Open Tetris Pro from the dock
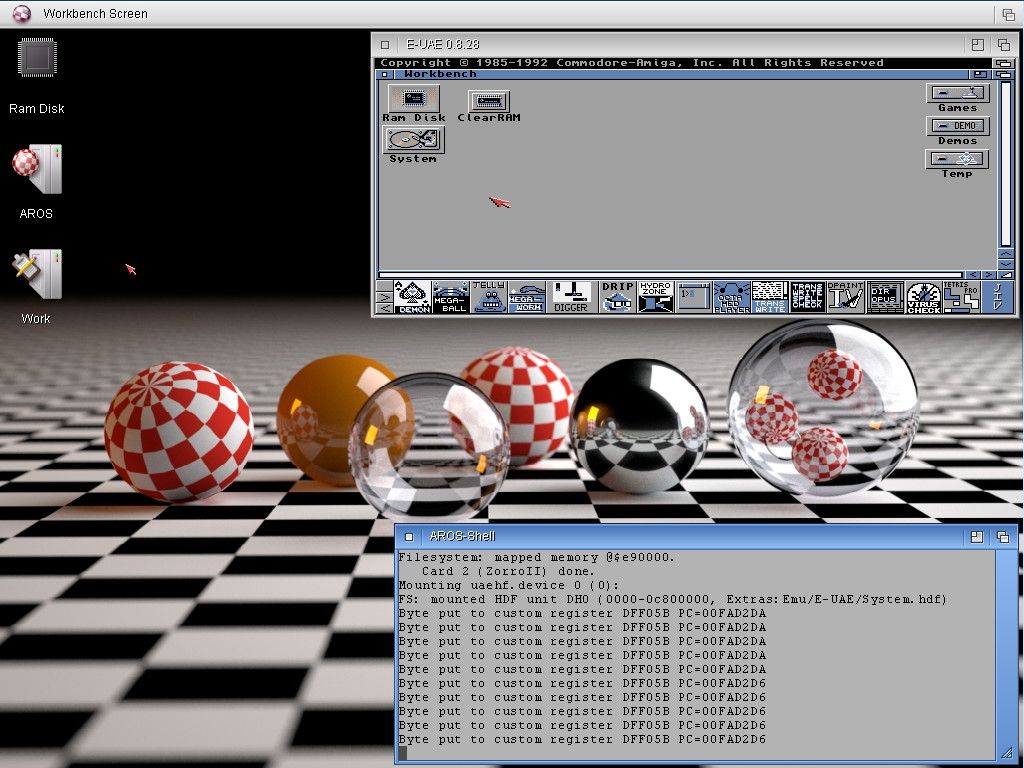The width and height of the screenshot is (1024, 768). (962, 297)
